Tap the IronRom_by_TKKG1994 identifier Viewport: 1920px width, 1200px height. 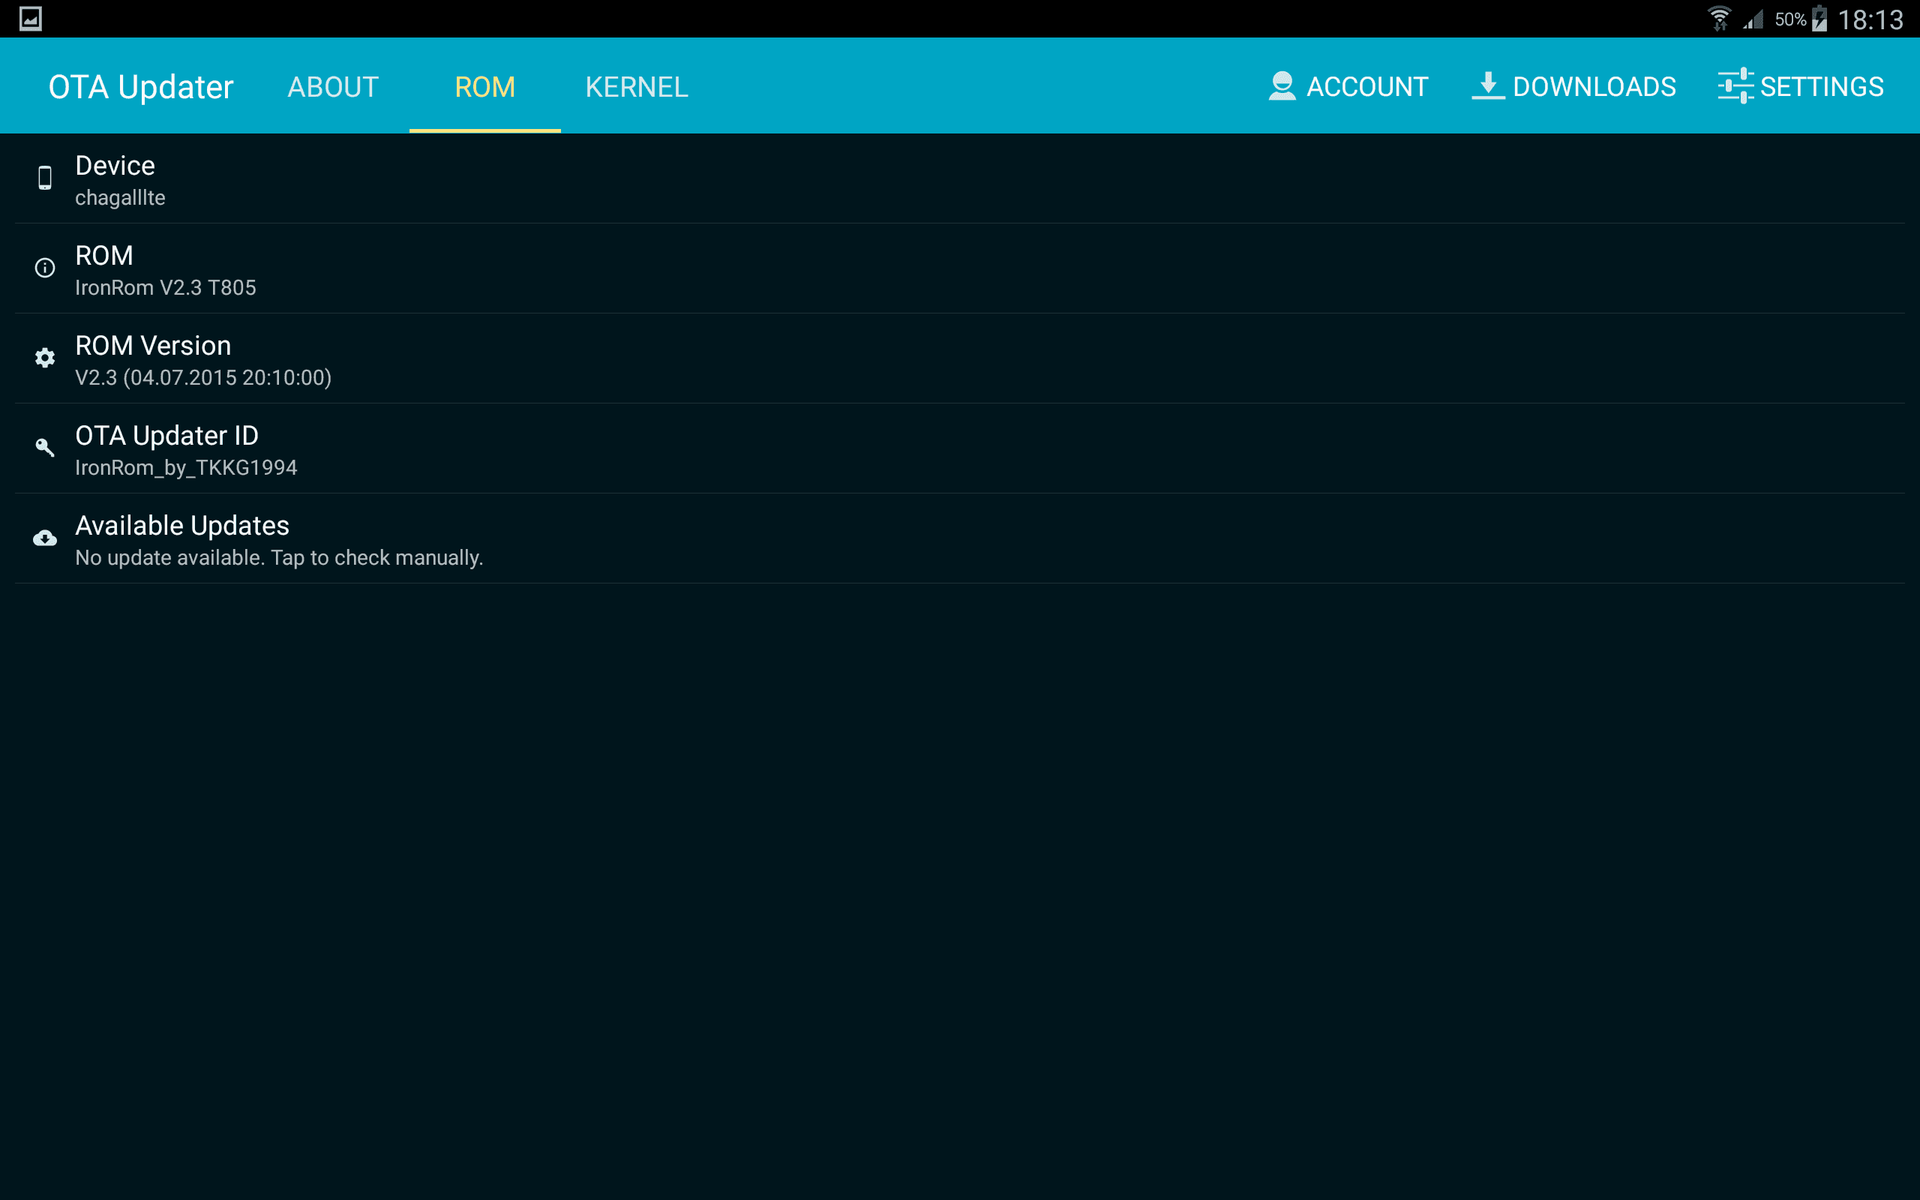click(186, 468)
